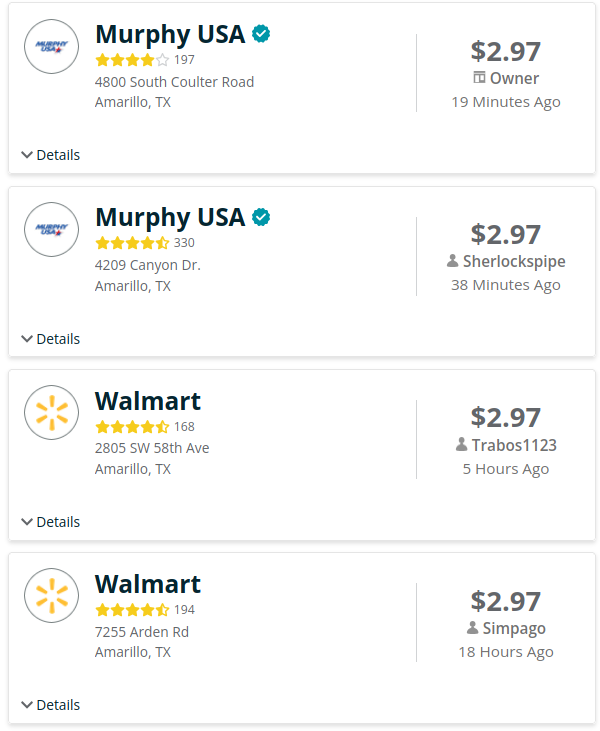Click the Owner store icon beside price

point(479,78)
